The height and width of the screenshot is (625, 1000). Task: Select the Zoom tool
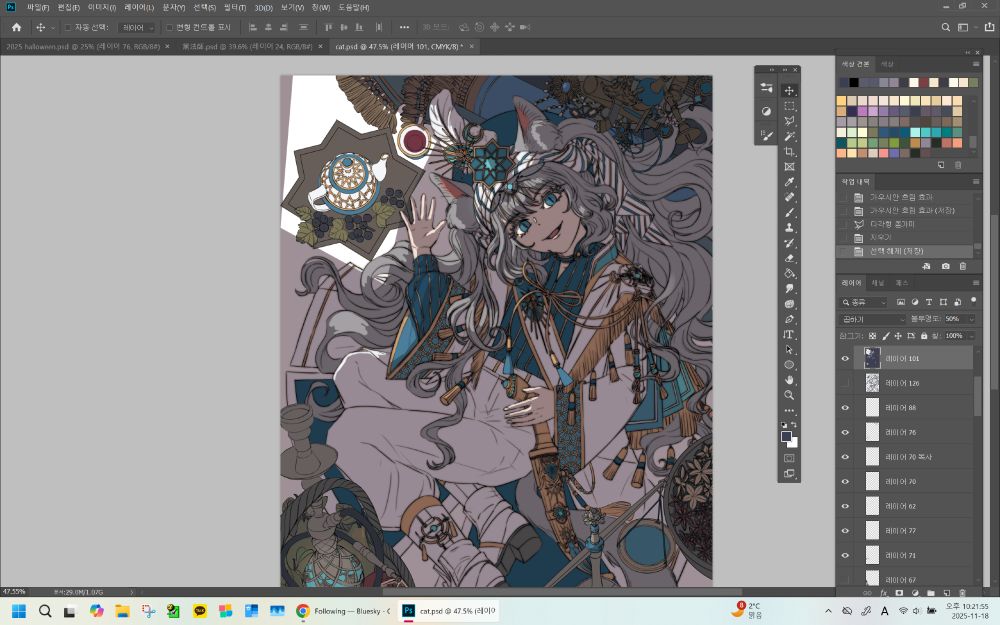(789, 395)
